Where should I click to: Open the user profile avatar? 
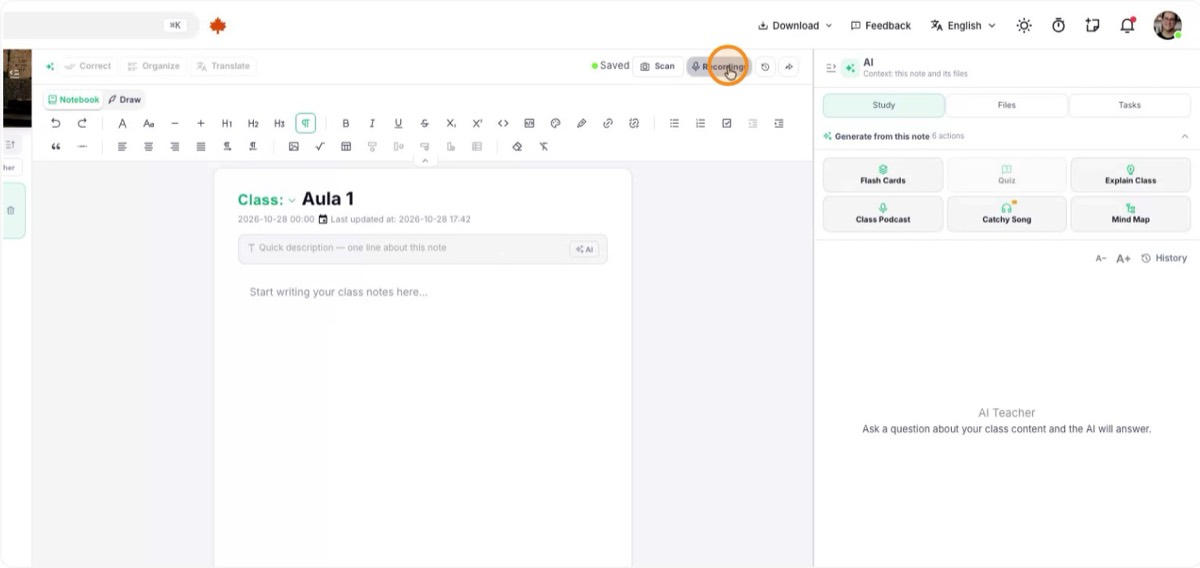tap(1168, 25)
